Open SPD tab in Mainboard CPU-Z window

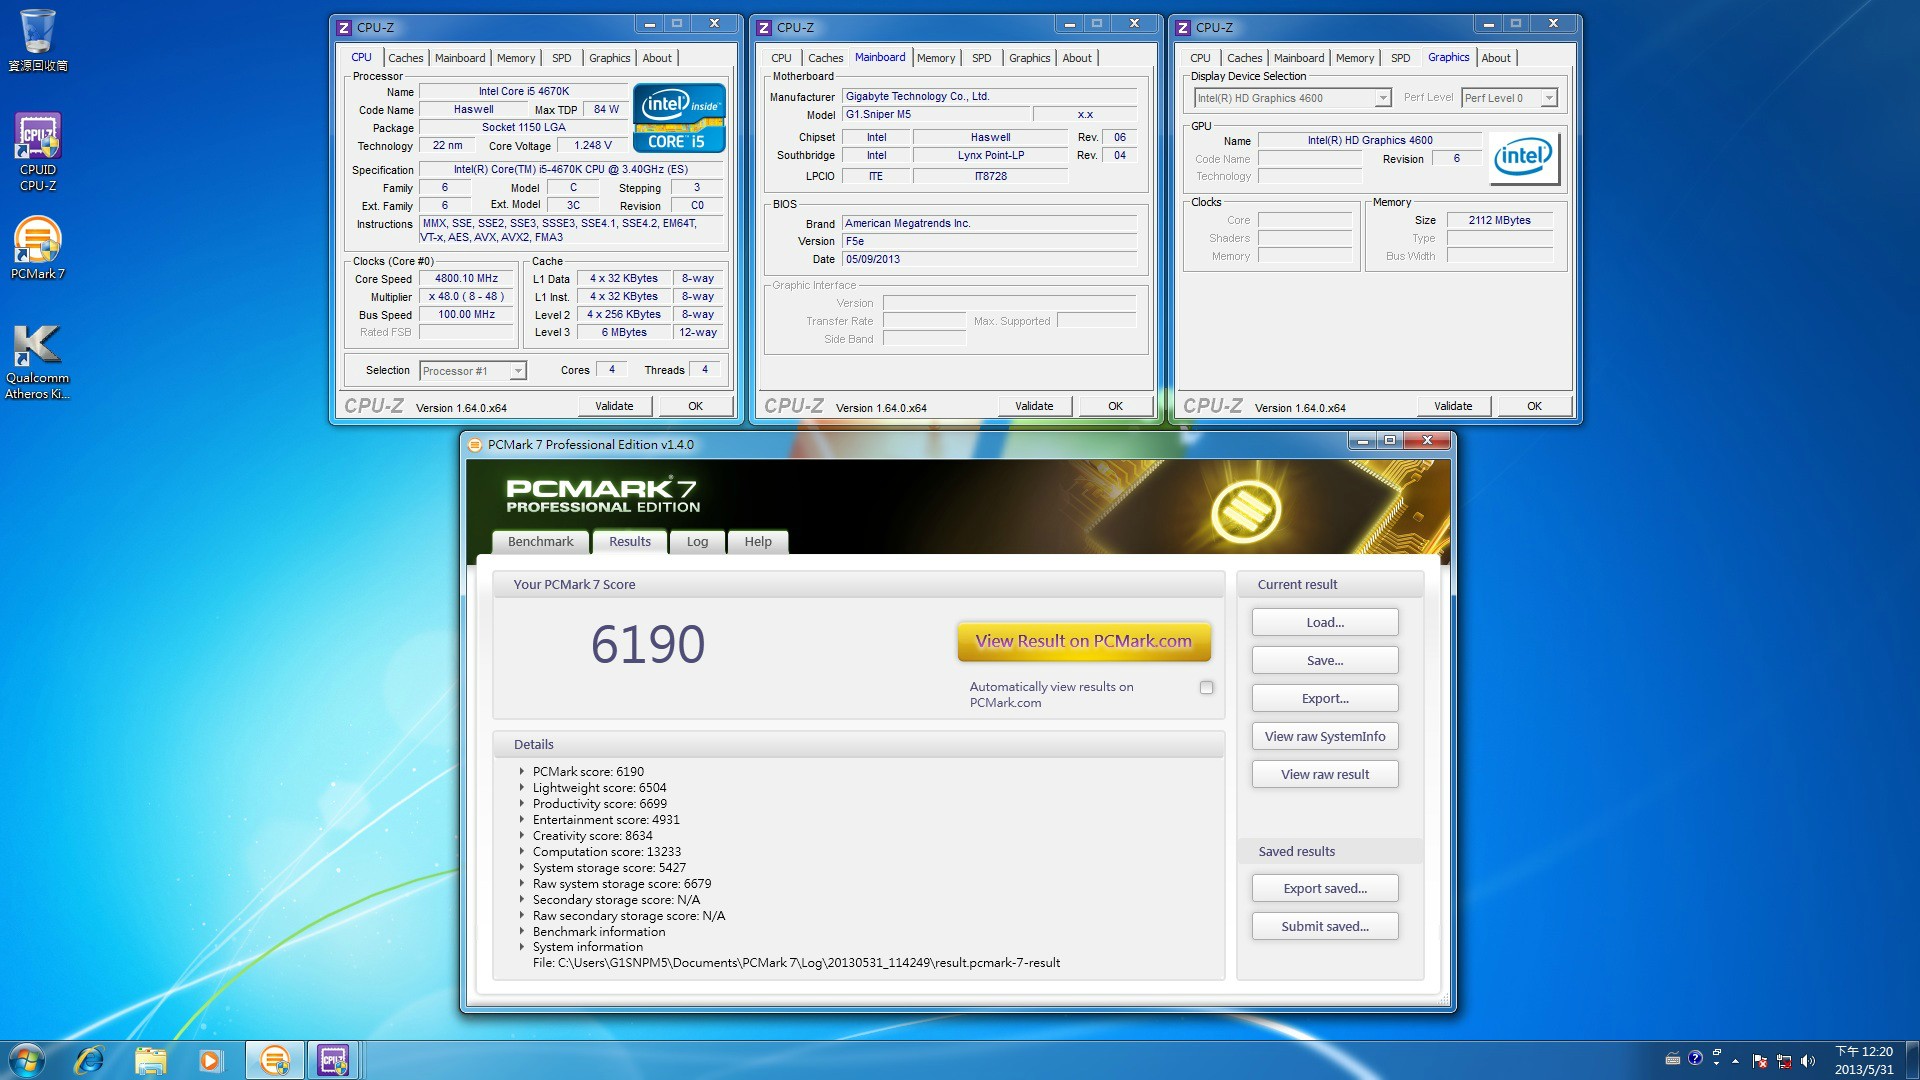click(x=982, y=58)
